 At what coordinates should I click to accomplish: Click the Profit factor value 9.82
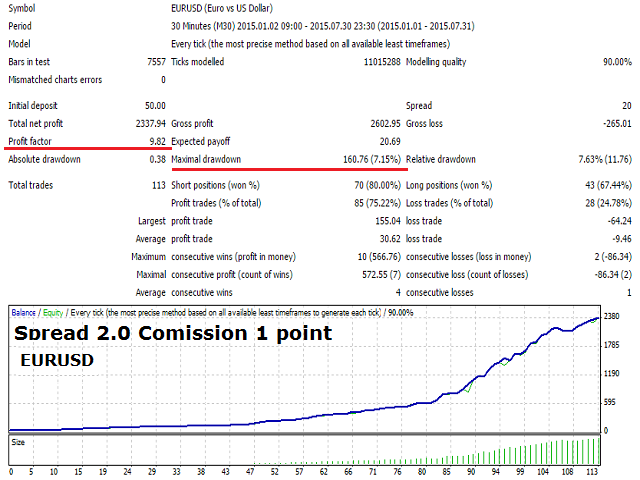tap(157, 142)
